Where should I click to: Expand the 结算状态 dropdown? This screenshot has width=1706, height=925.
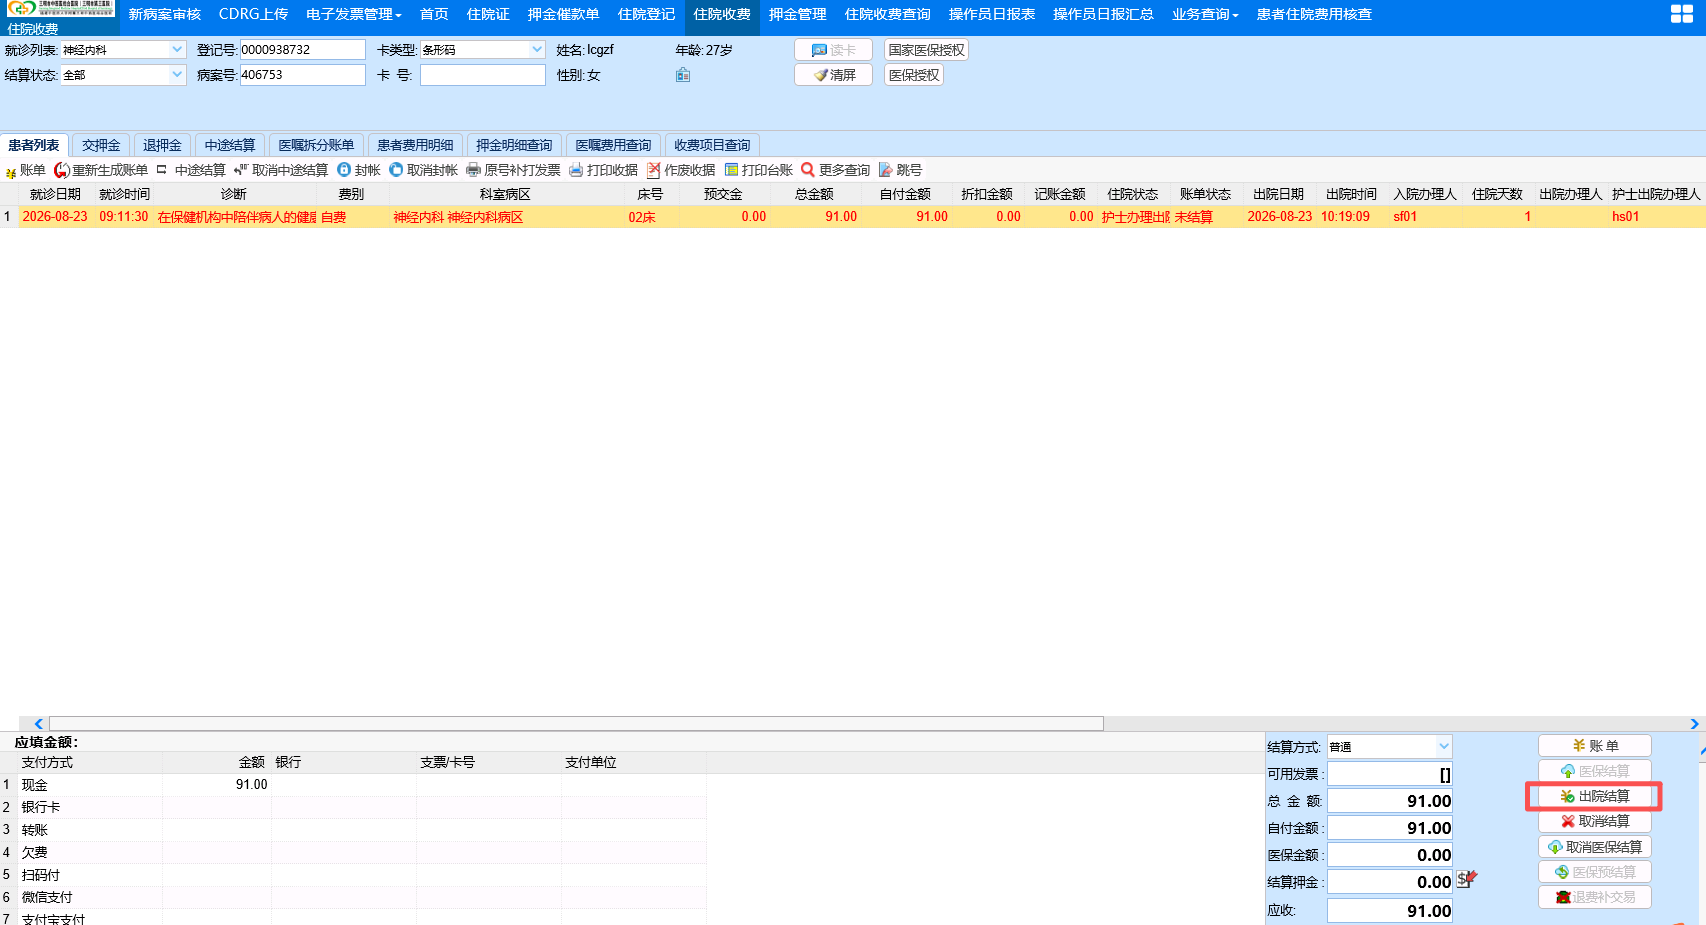[177, 74]
